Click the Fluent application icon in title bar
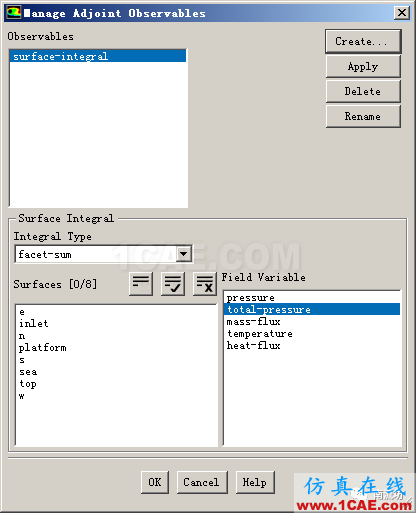Viewport: 416px width, 513px height. tap(14, 13)
